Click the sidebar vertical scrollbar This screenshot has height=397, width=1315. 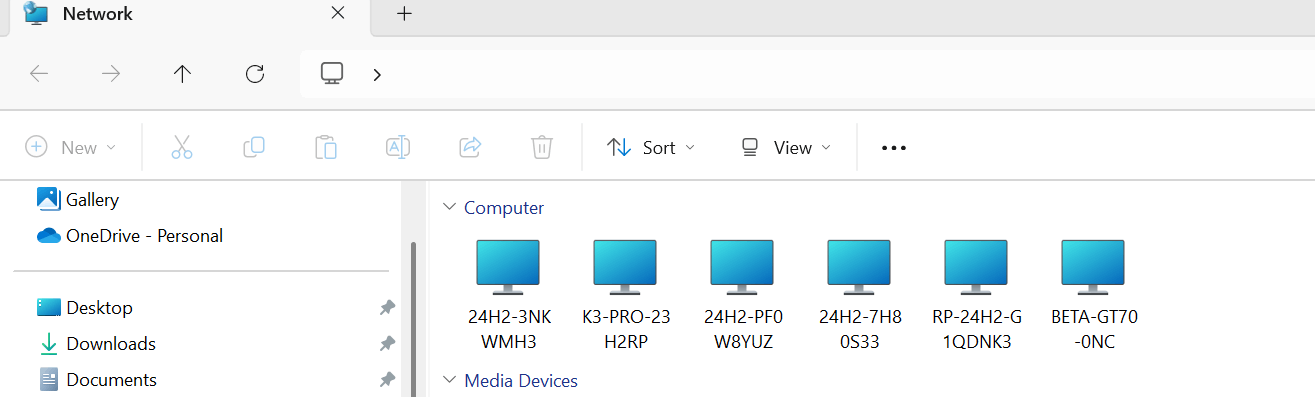coord(413,318)
